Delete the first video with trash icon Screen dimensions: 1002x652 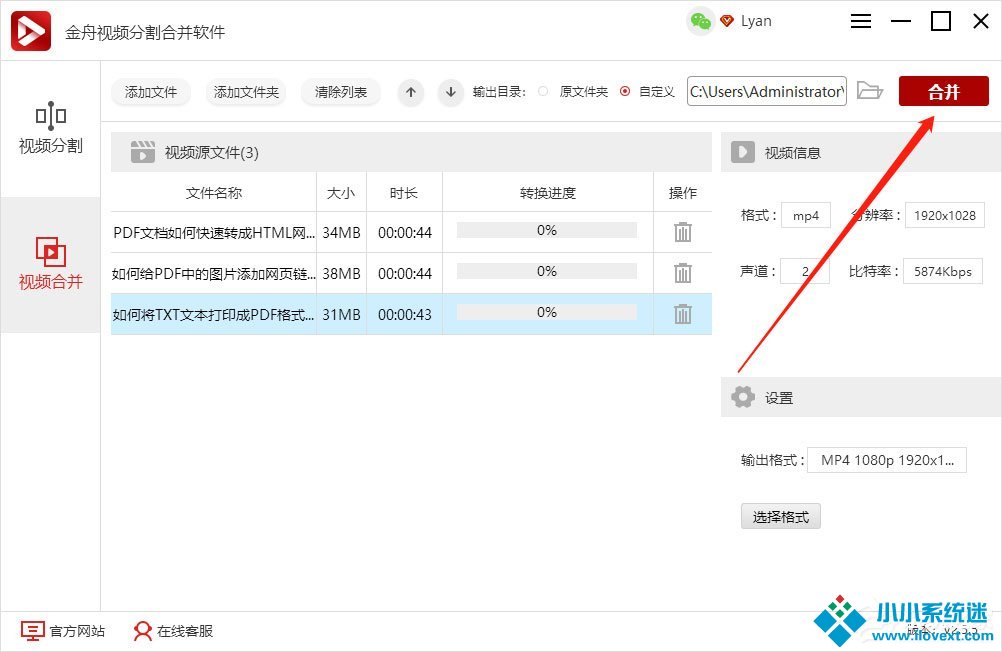pyautogui.click(x=683, y=232)
